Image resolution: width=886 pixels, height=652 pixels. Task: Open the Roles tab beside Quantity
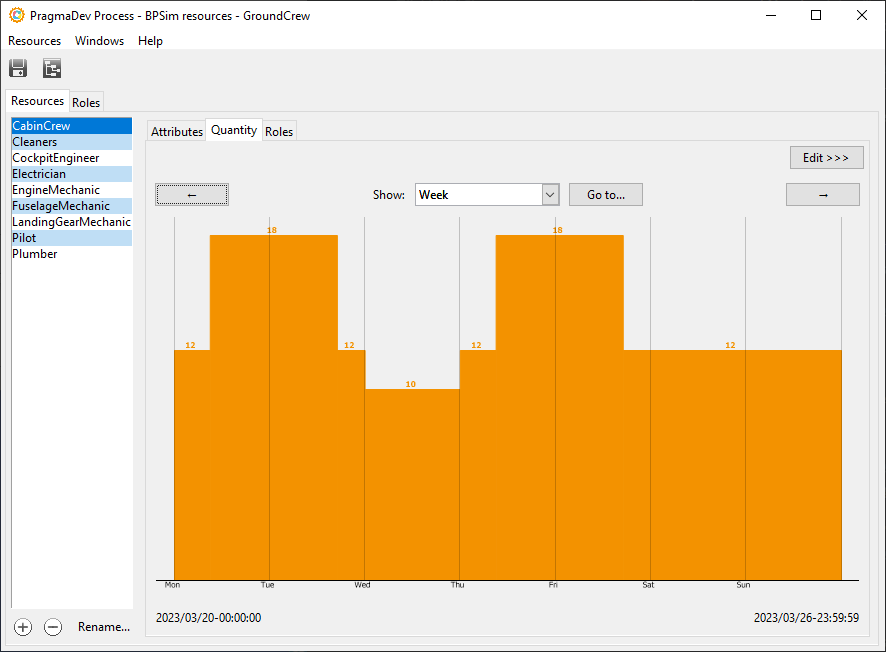(x=279, y=132)
